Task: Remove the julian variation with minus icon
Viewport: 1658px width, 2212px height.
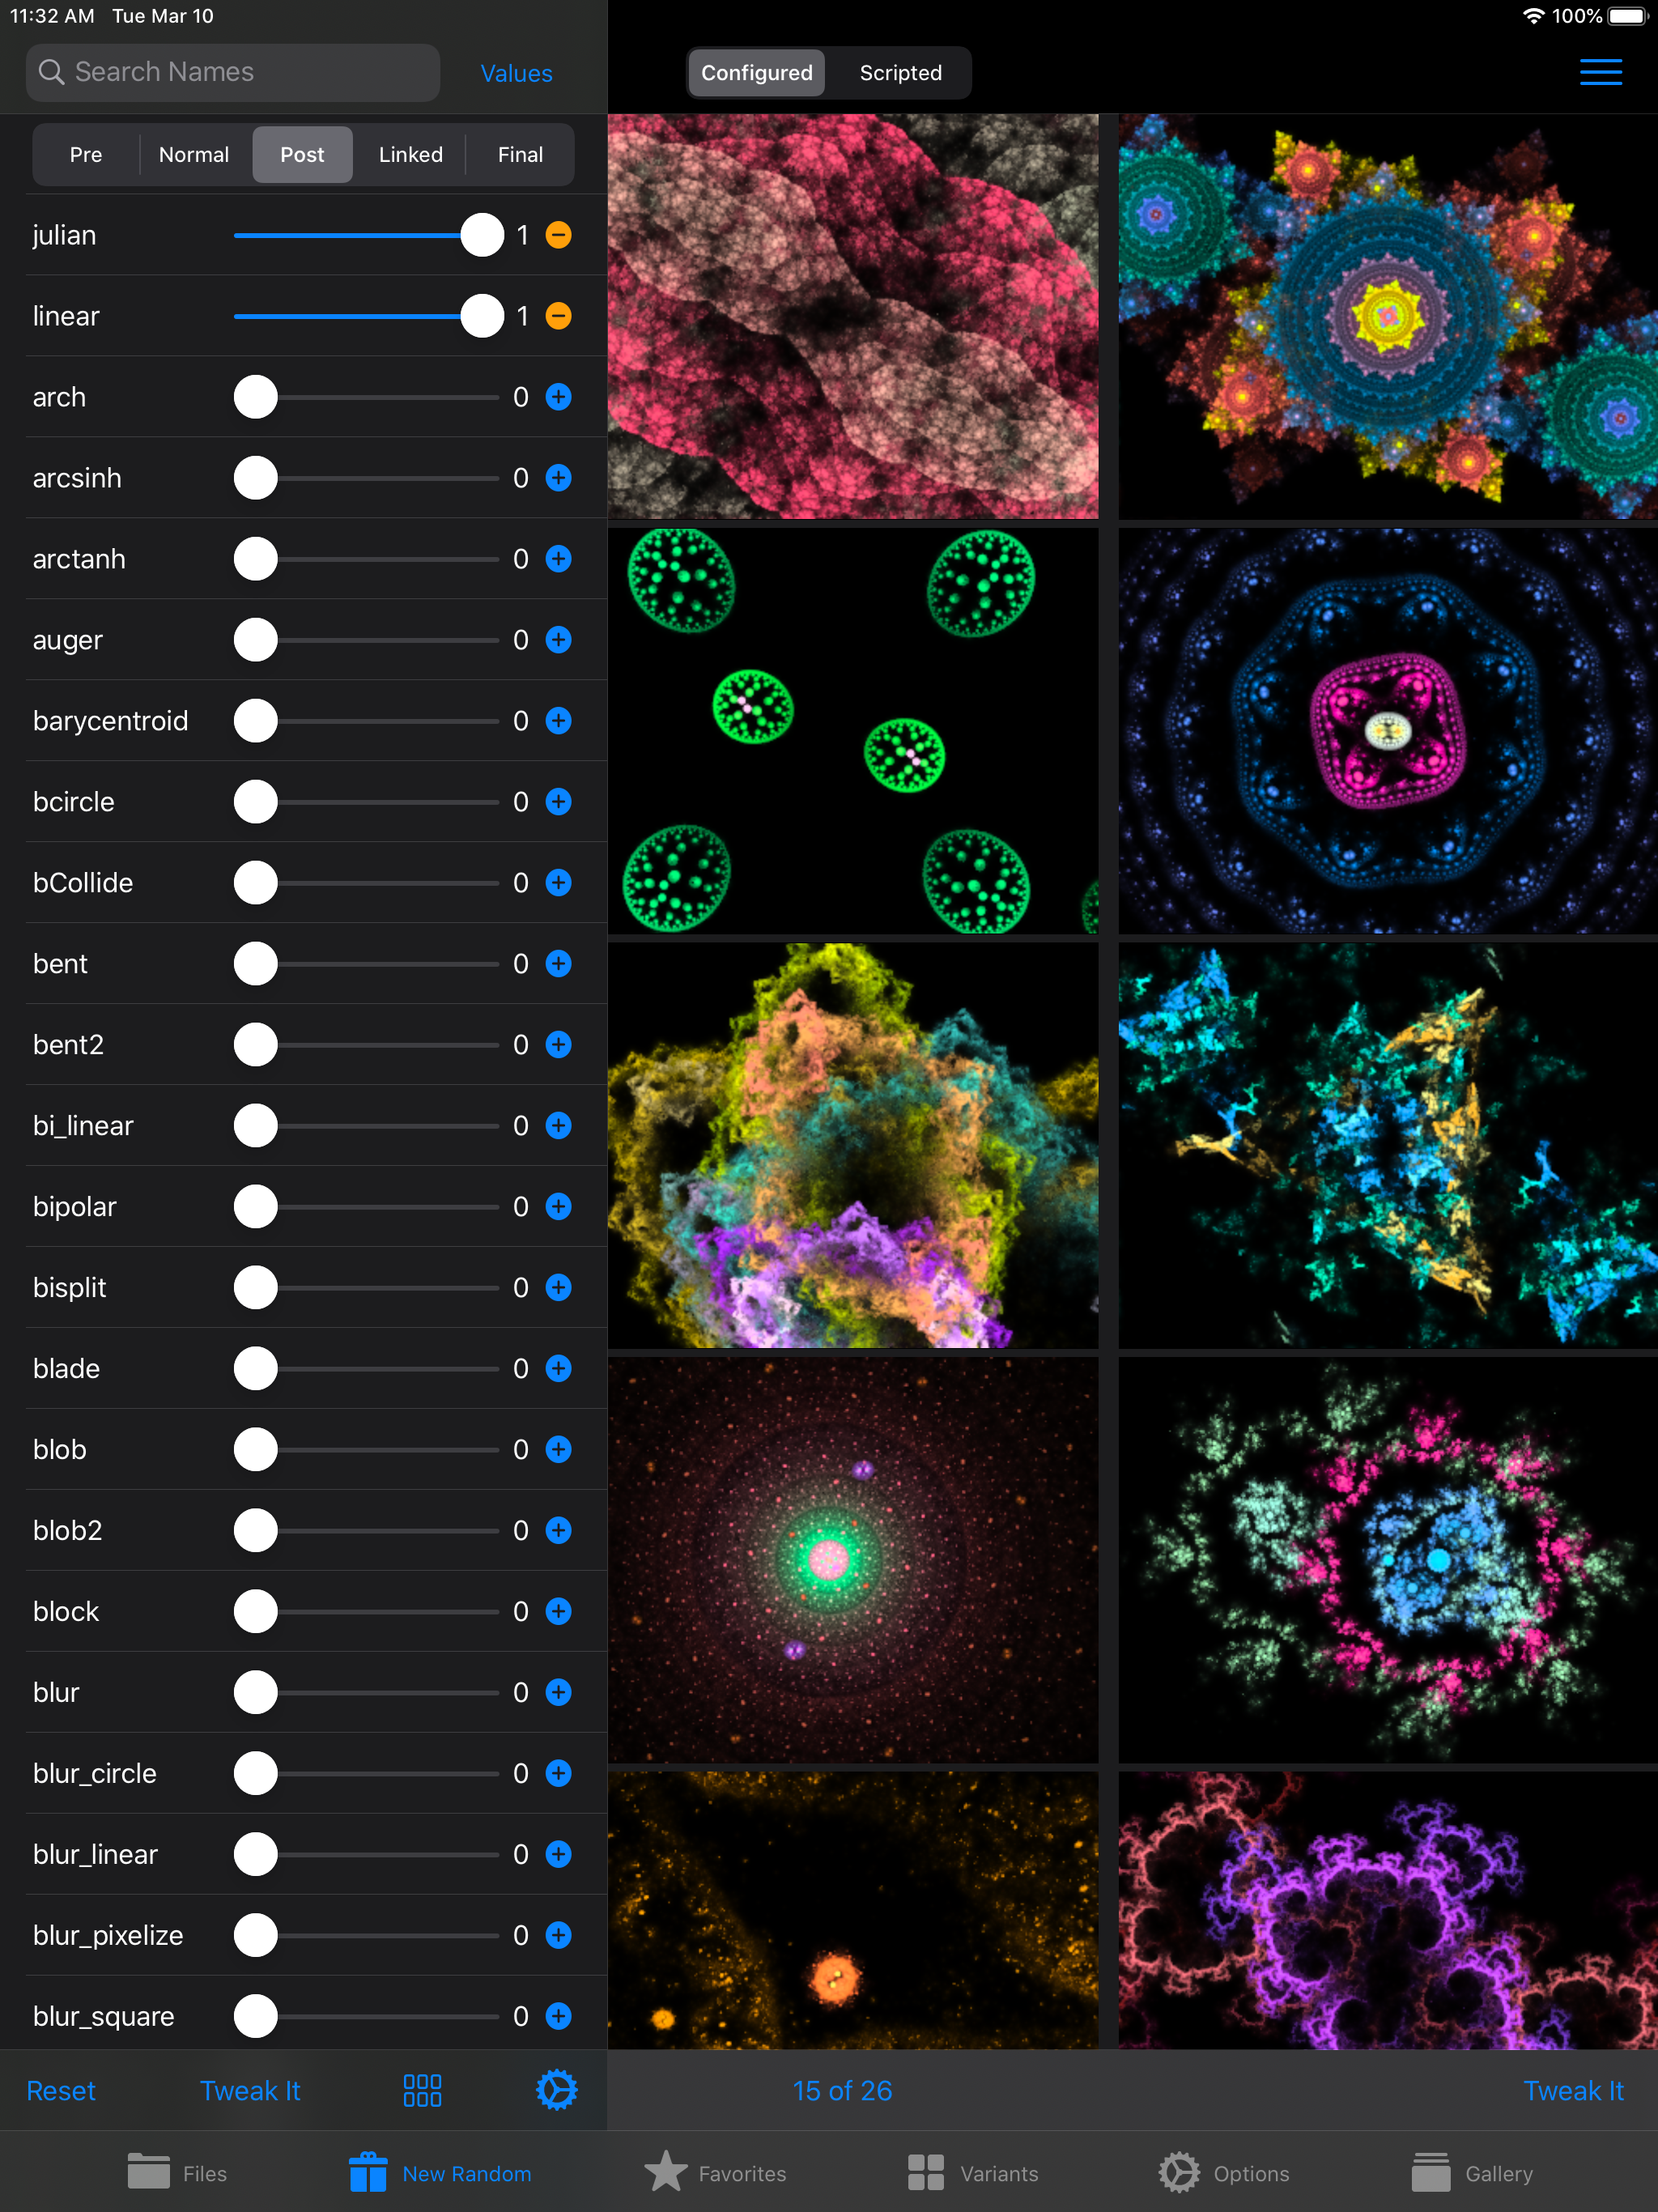Action: (559, 235)
